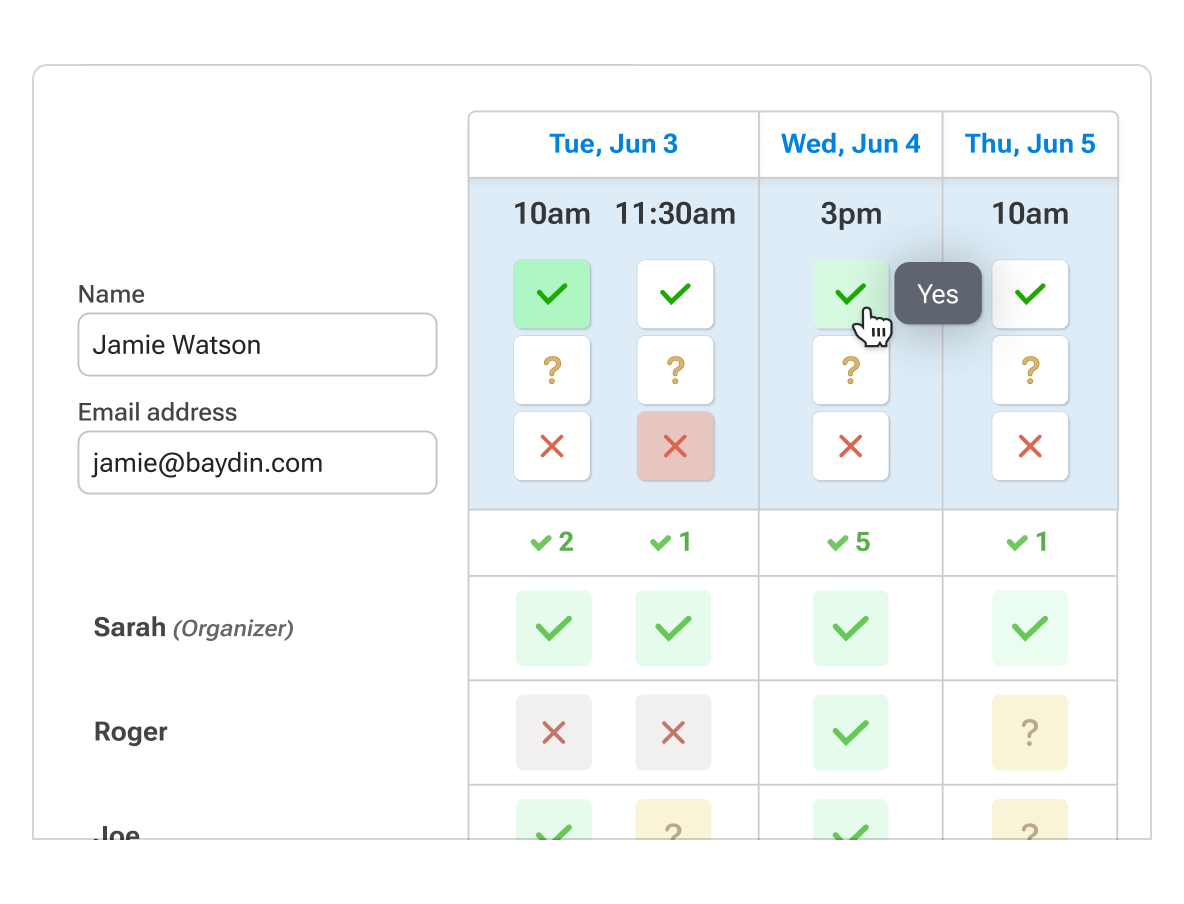
Task: Select the green checkmark count for Tuesday 10am
Action: tap(552, 541)
